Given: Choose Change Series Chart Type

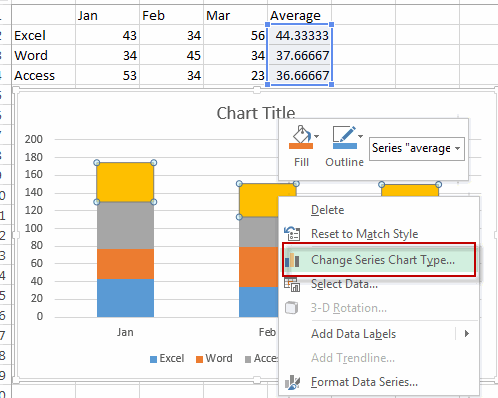Looking at the screenshot, I should [379, 260].
